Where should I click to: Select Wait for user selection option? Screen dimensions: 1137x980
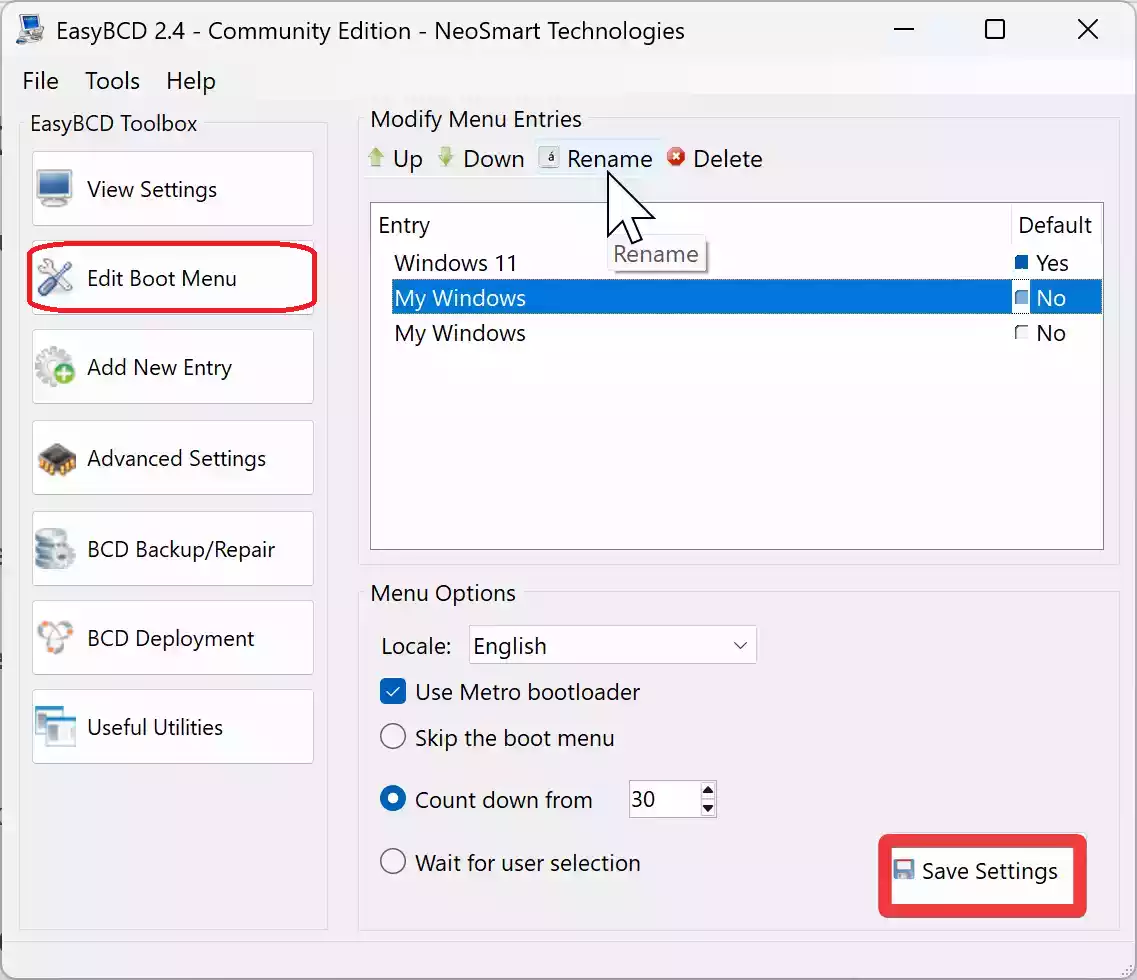coord(393,862)
